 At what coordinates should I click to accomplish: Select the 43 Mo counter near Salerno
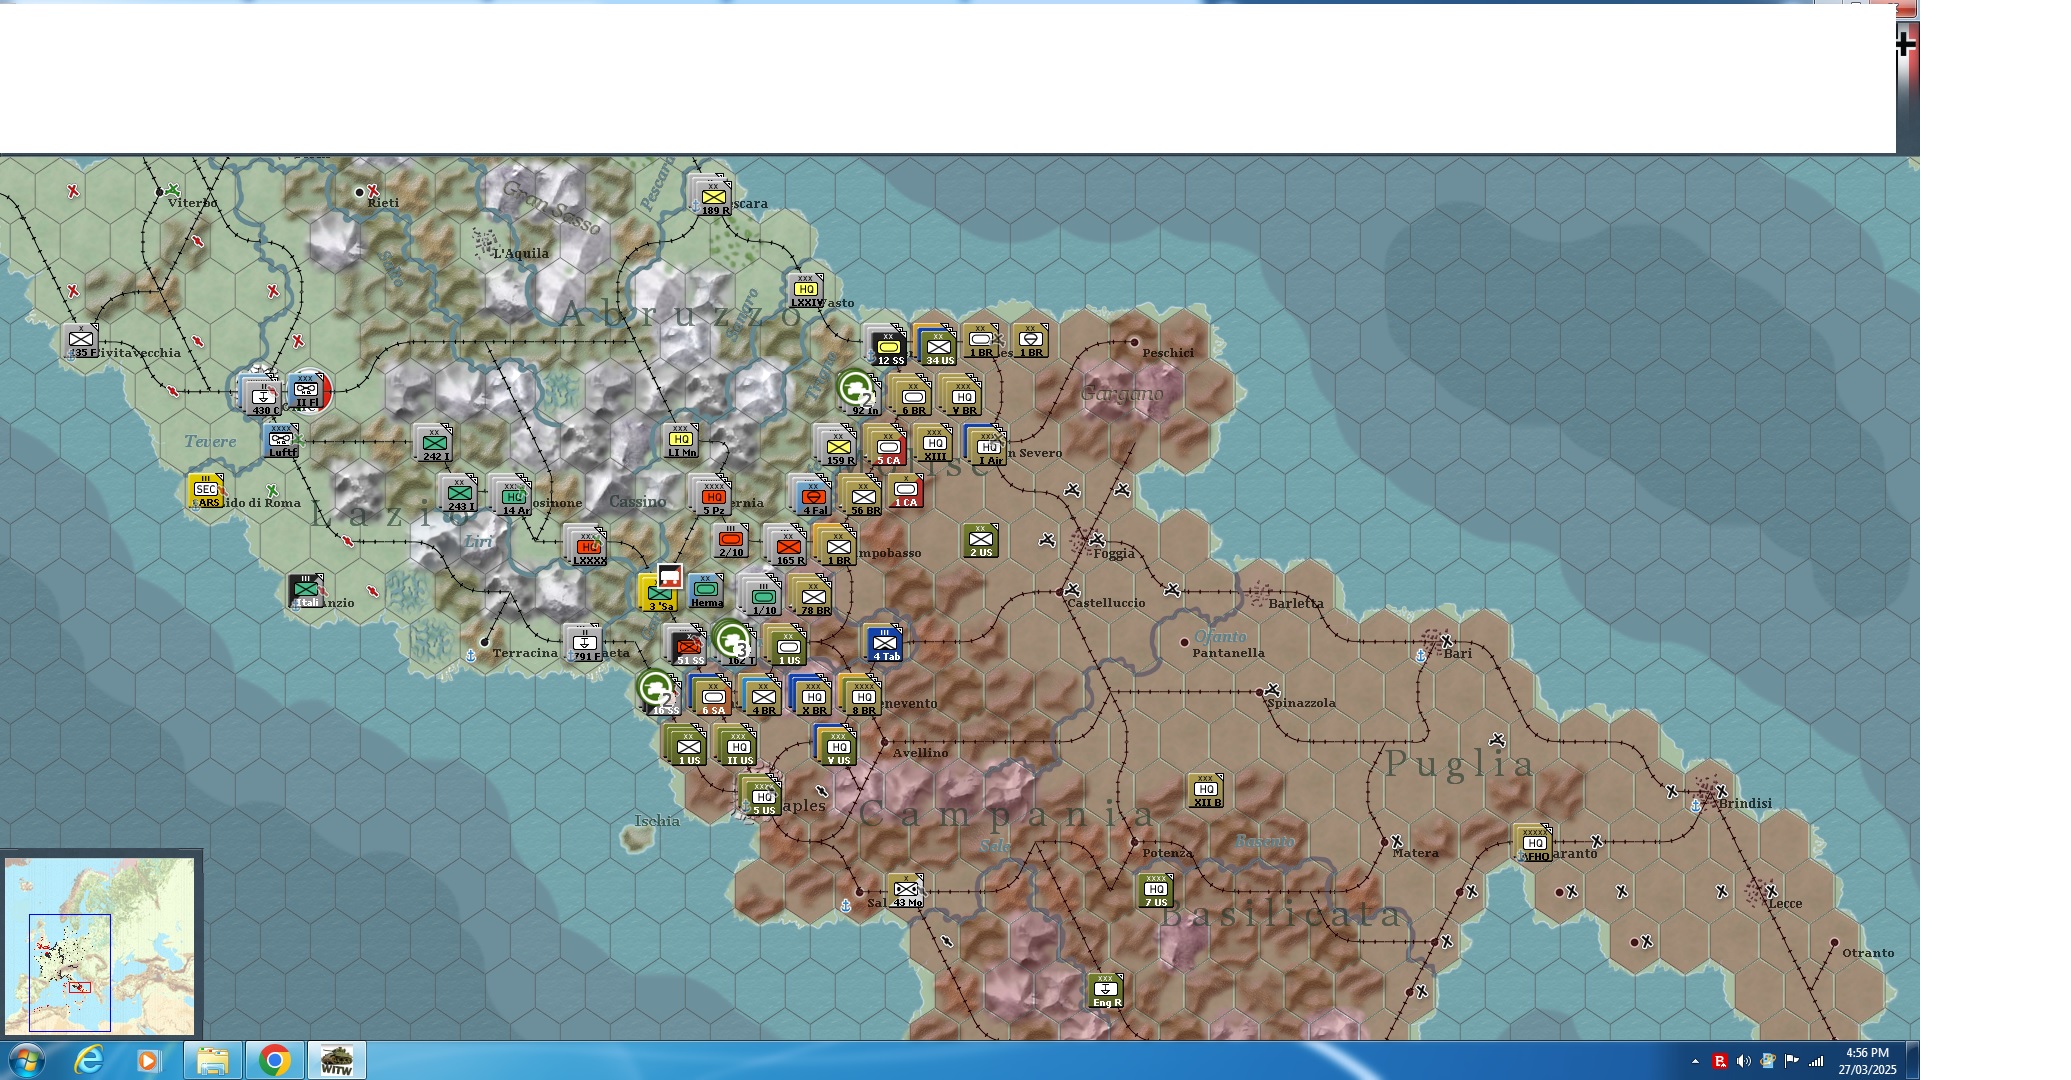coord(906,890)
